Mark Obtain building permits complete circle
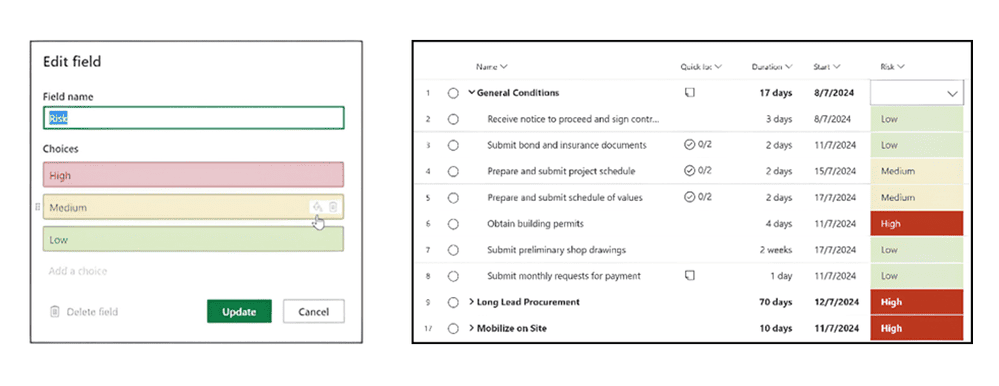This screenshot has width=999, height=386. click(x=453, y=224)
